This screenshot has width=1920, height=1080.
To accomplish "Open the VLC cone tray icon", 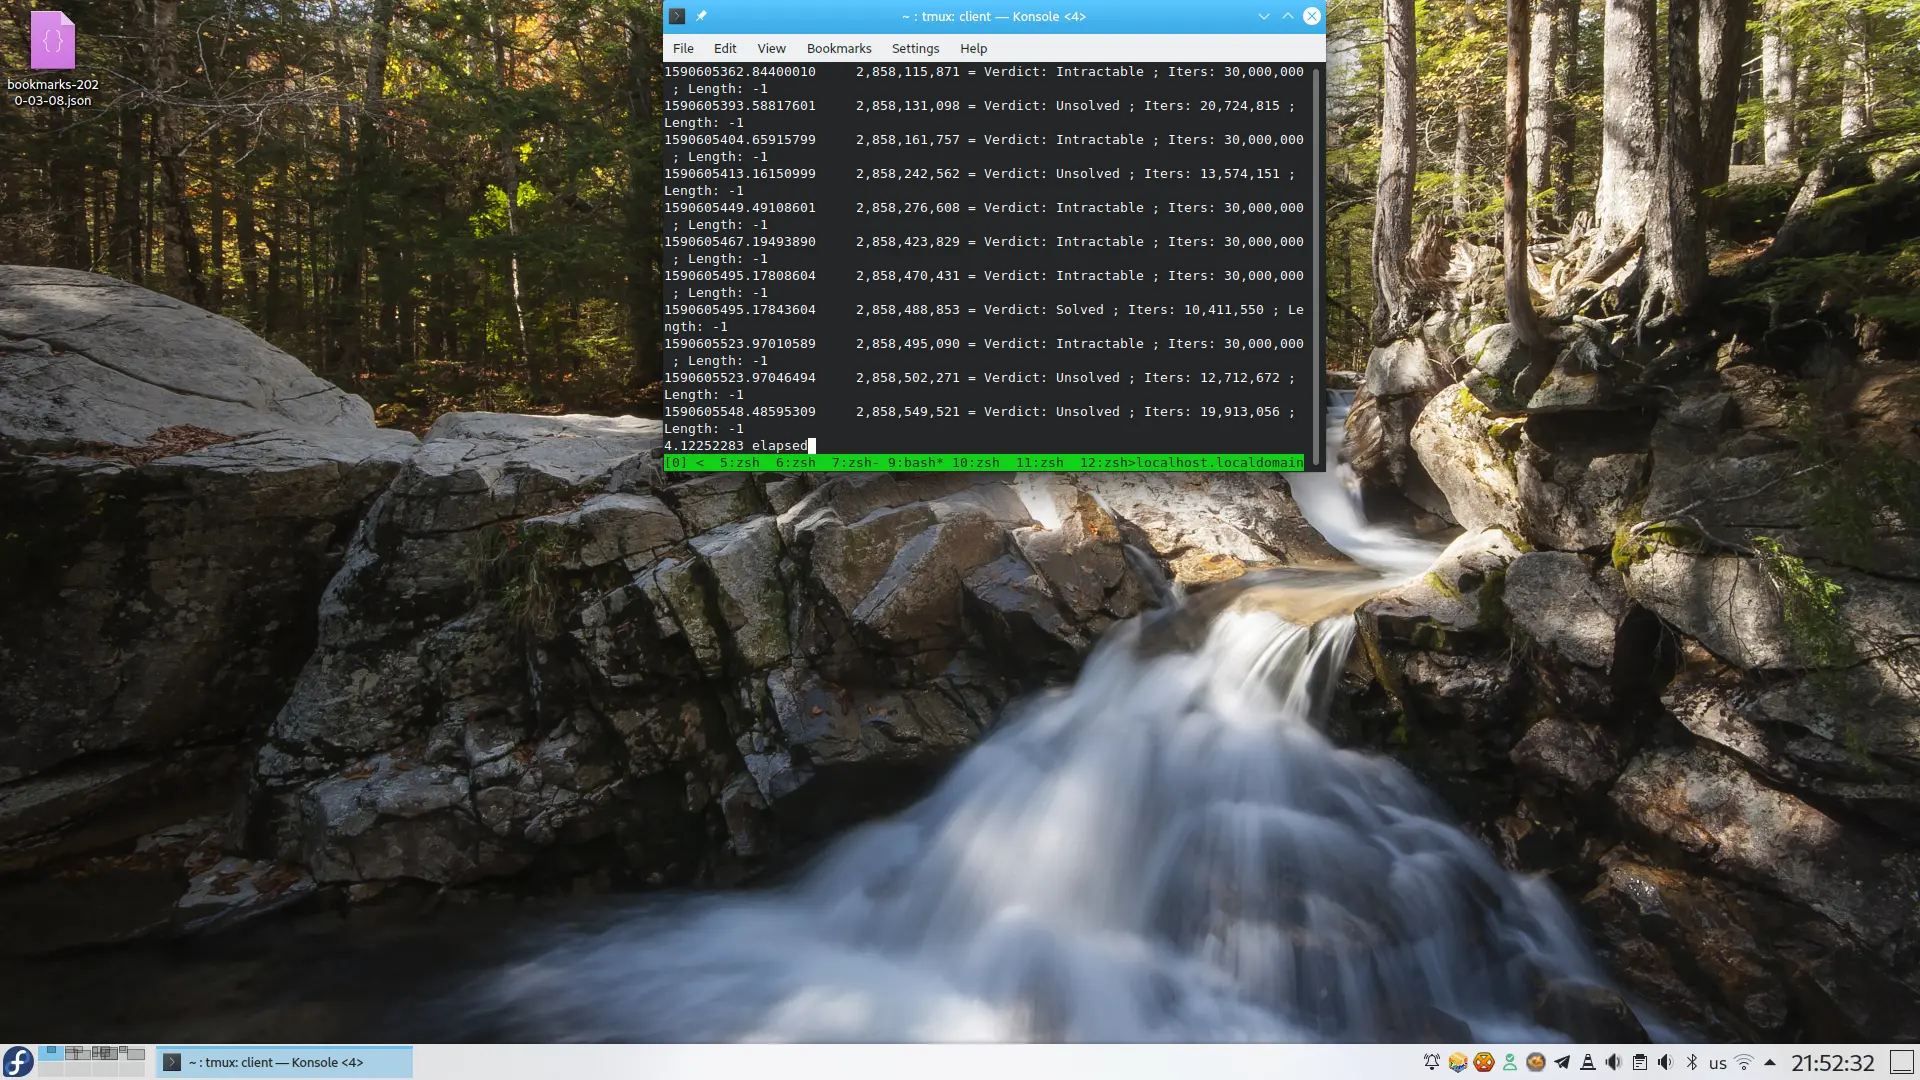I will (x=1588, y=1062).
